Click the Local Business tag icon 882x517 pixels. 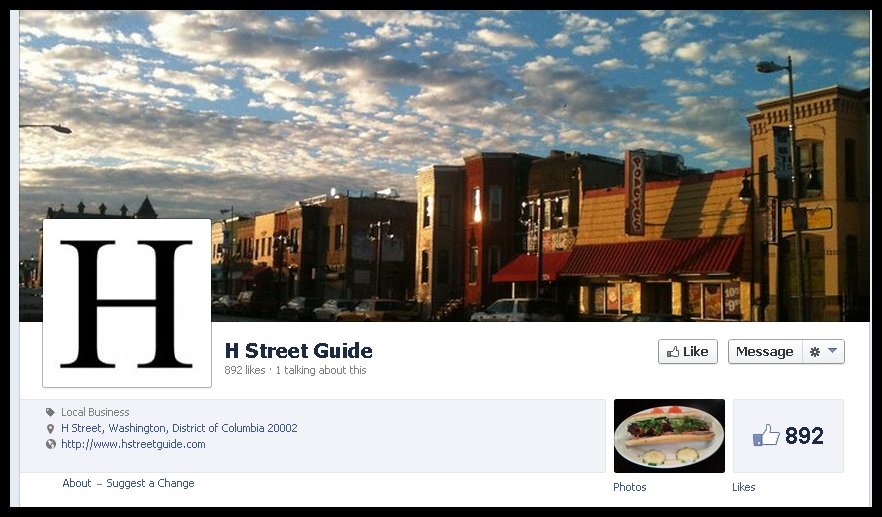51,412
